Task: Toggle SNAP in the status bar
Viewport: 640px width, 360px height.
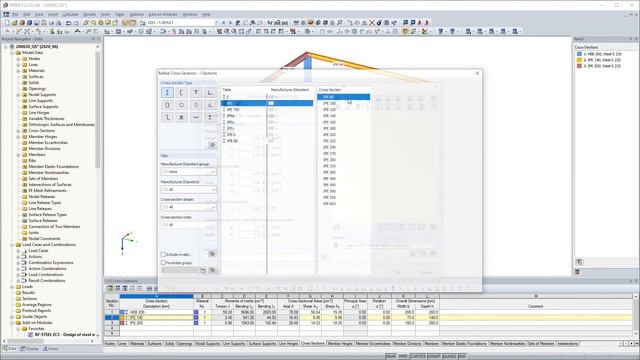Action: [391, 356]
